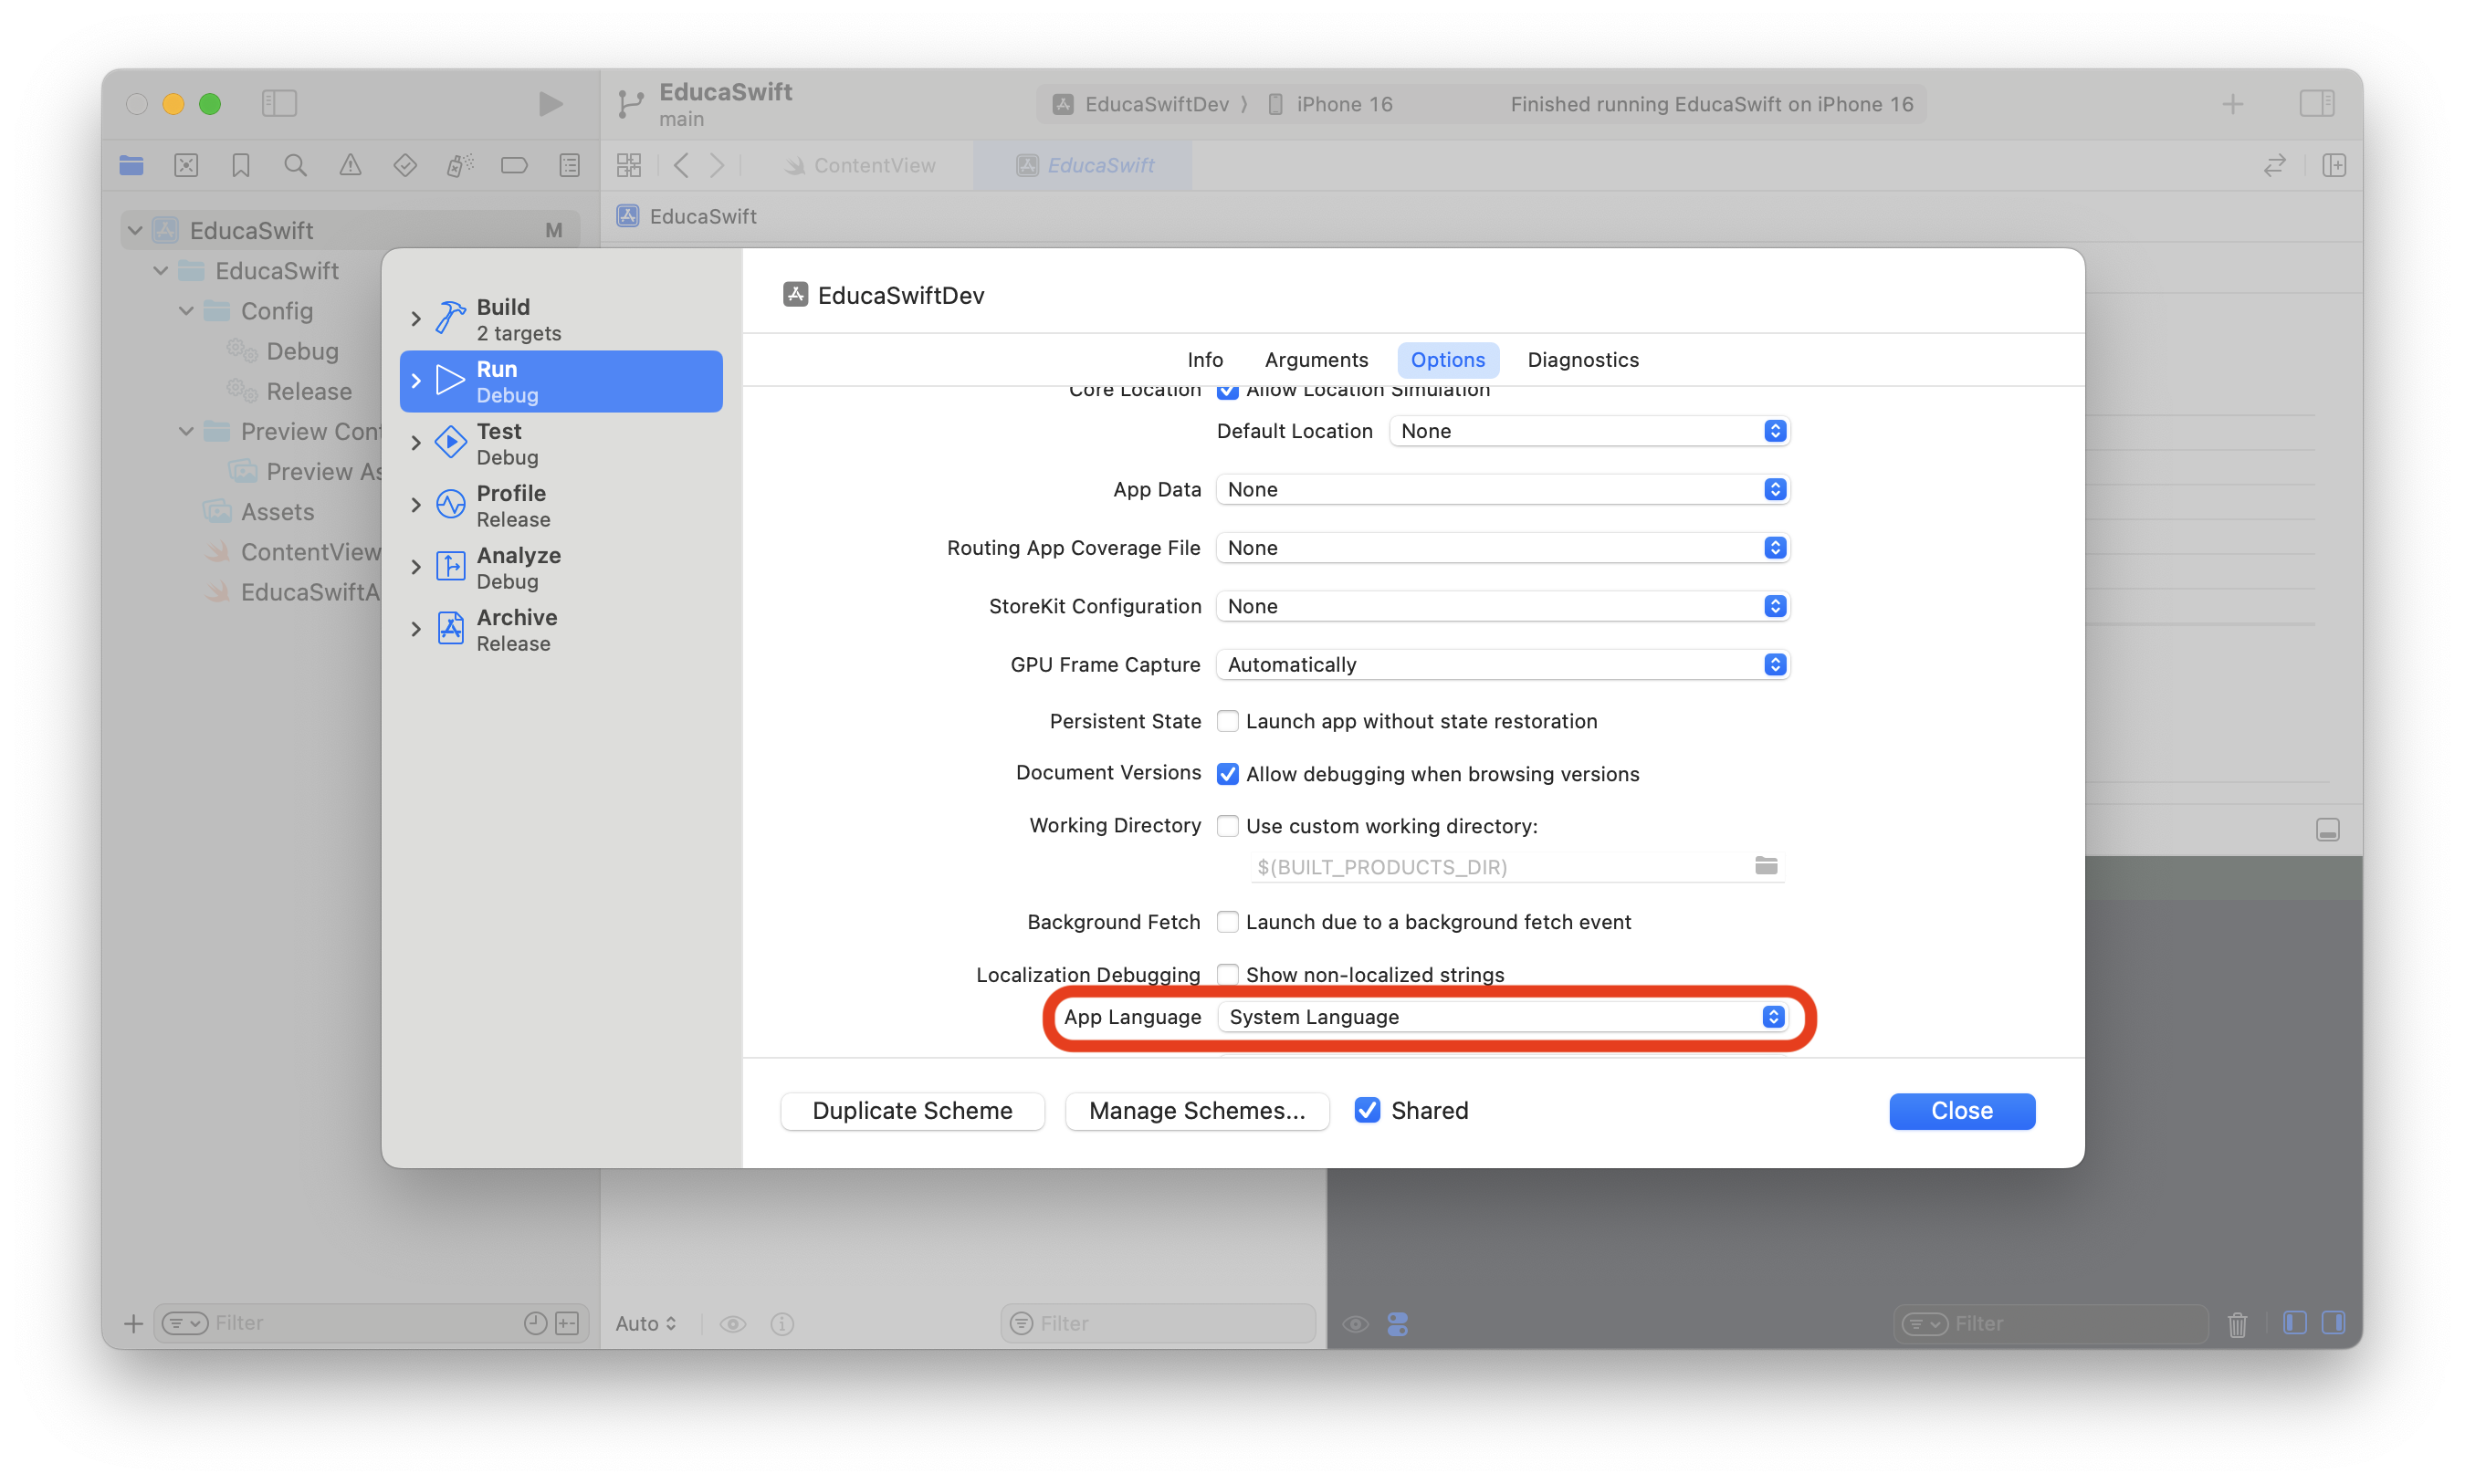
Task: Open the Breakpoint navigator icon
Action: [514, 165]
